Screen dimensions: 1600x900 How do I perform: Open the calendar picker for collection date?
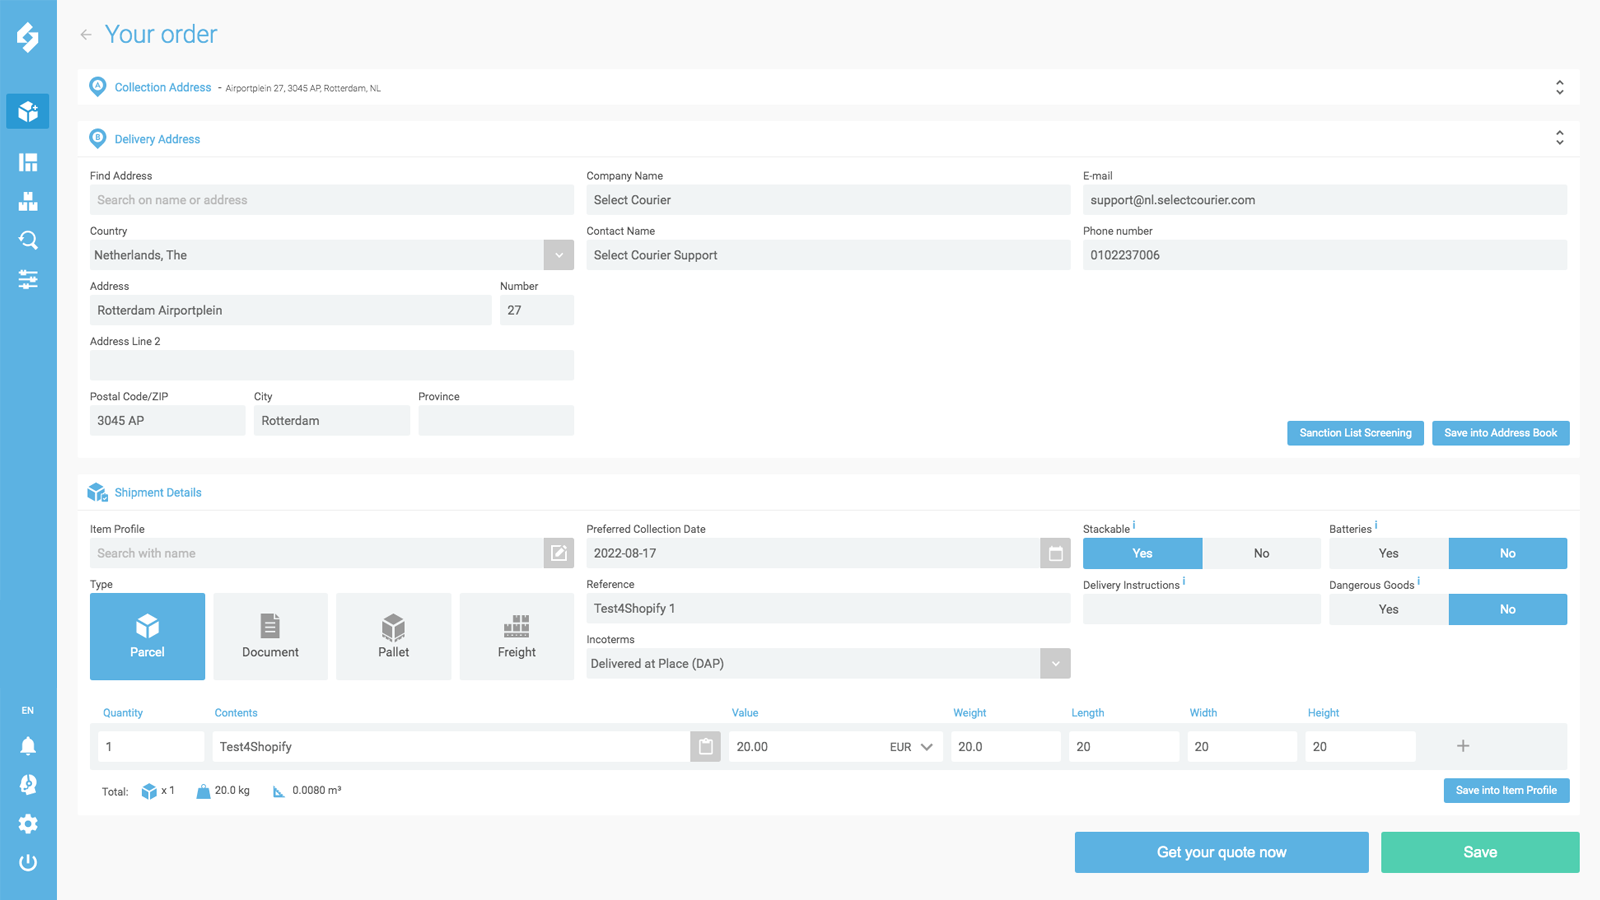point(1055,553)
